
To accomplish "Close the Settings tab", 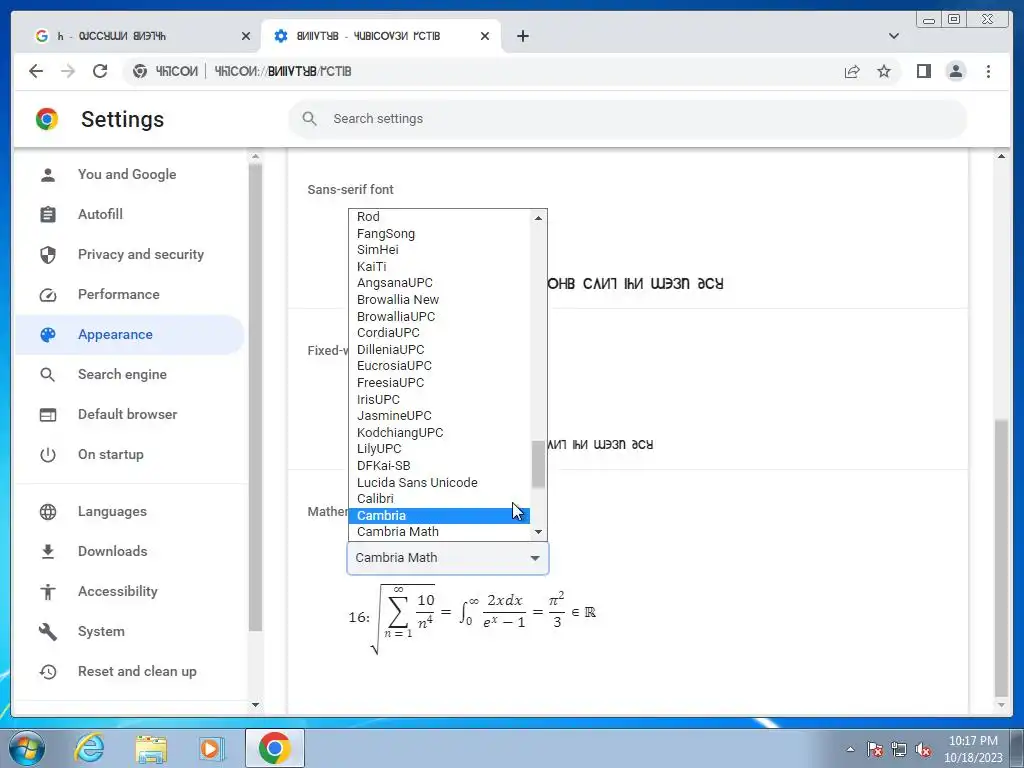I will pos(485,36).
